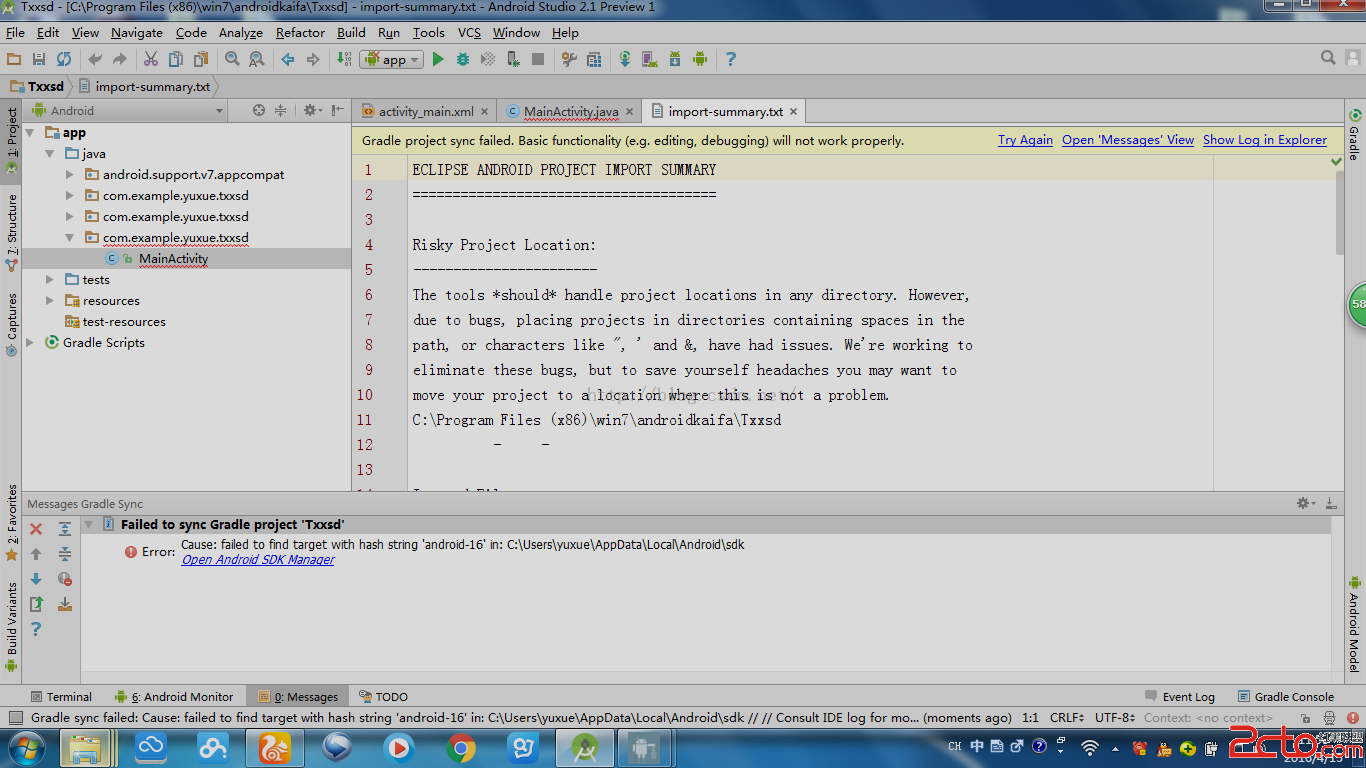
Task: Expand the android.support.v7.appcompat package
Action: pos(70,175)
